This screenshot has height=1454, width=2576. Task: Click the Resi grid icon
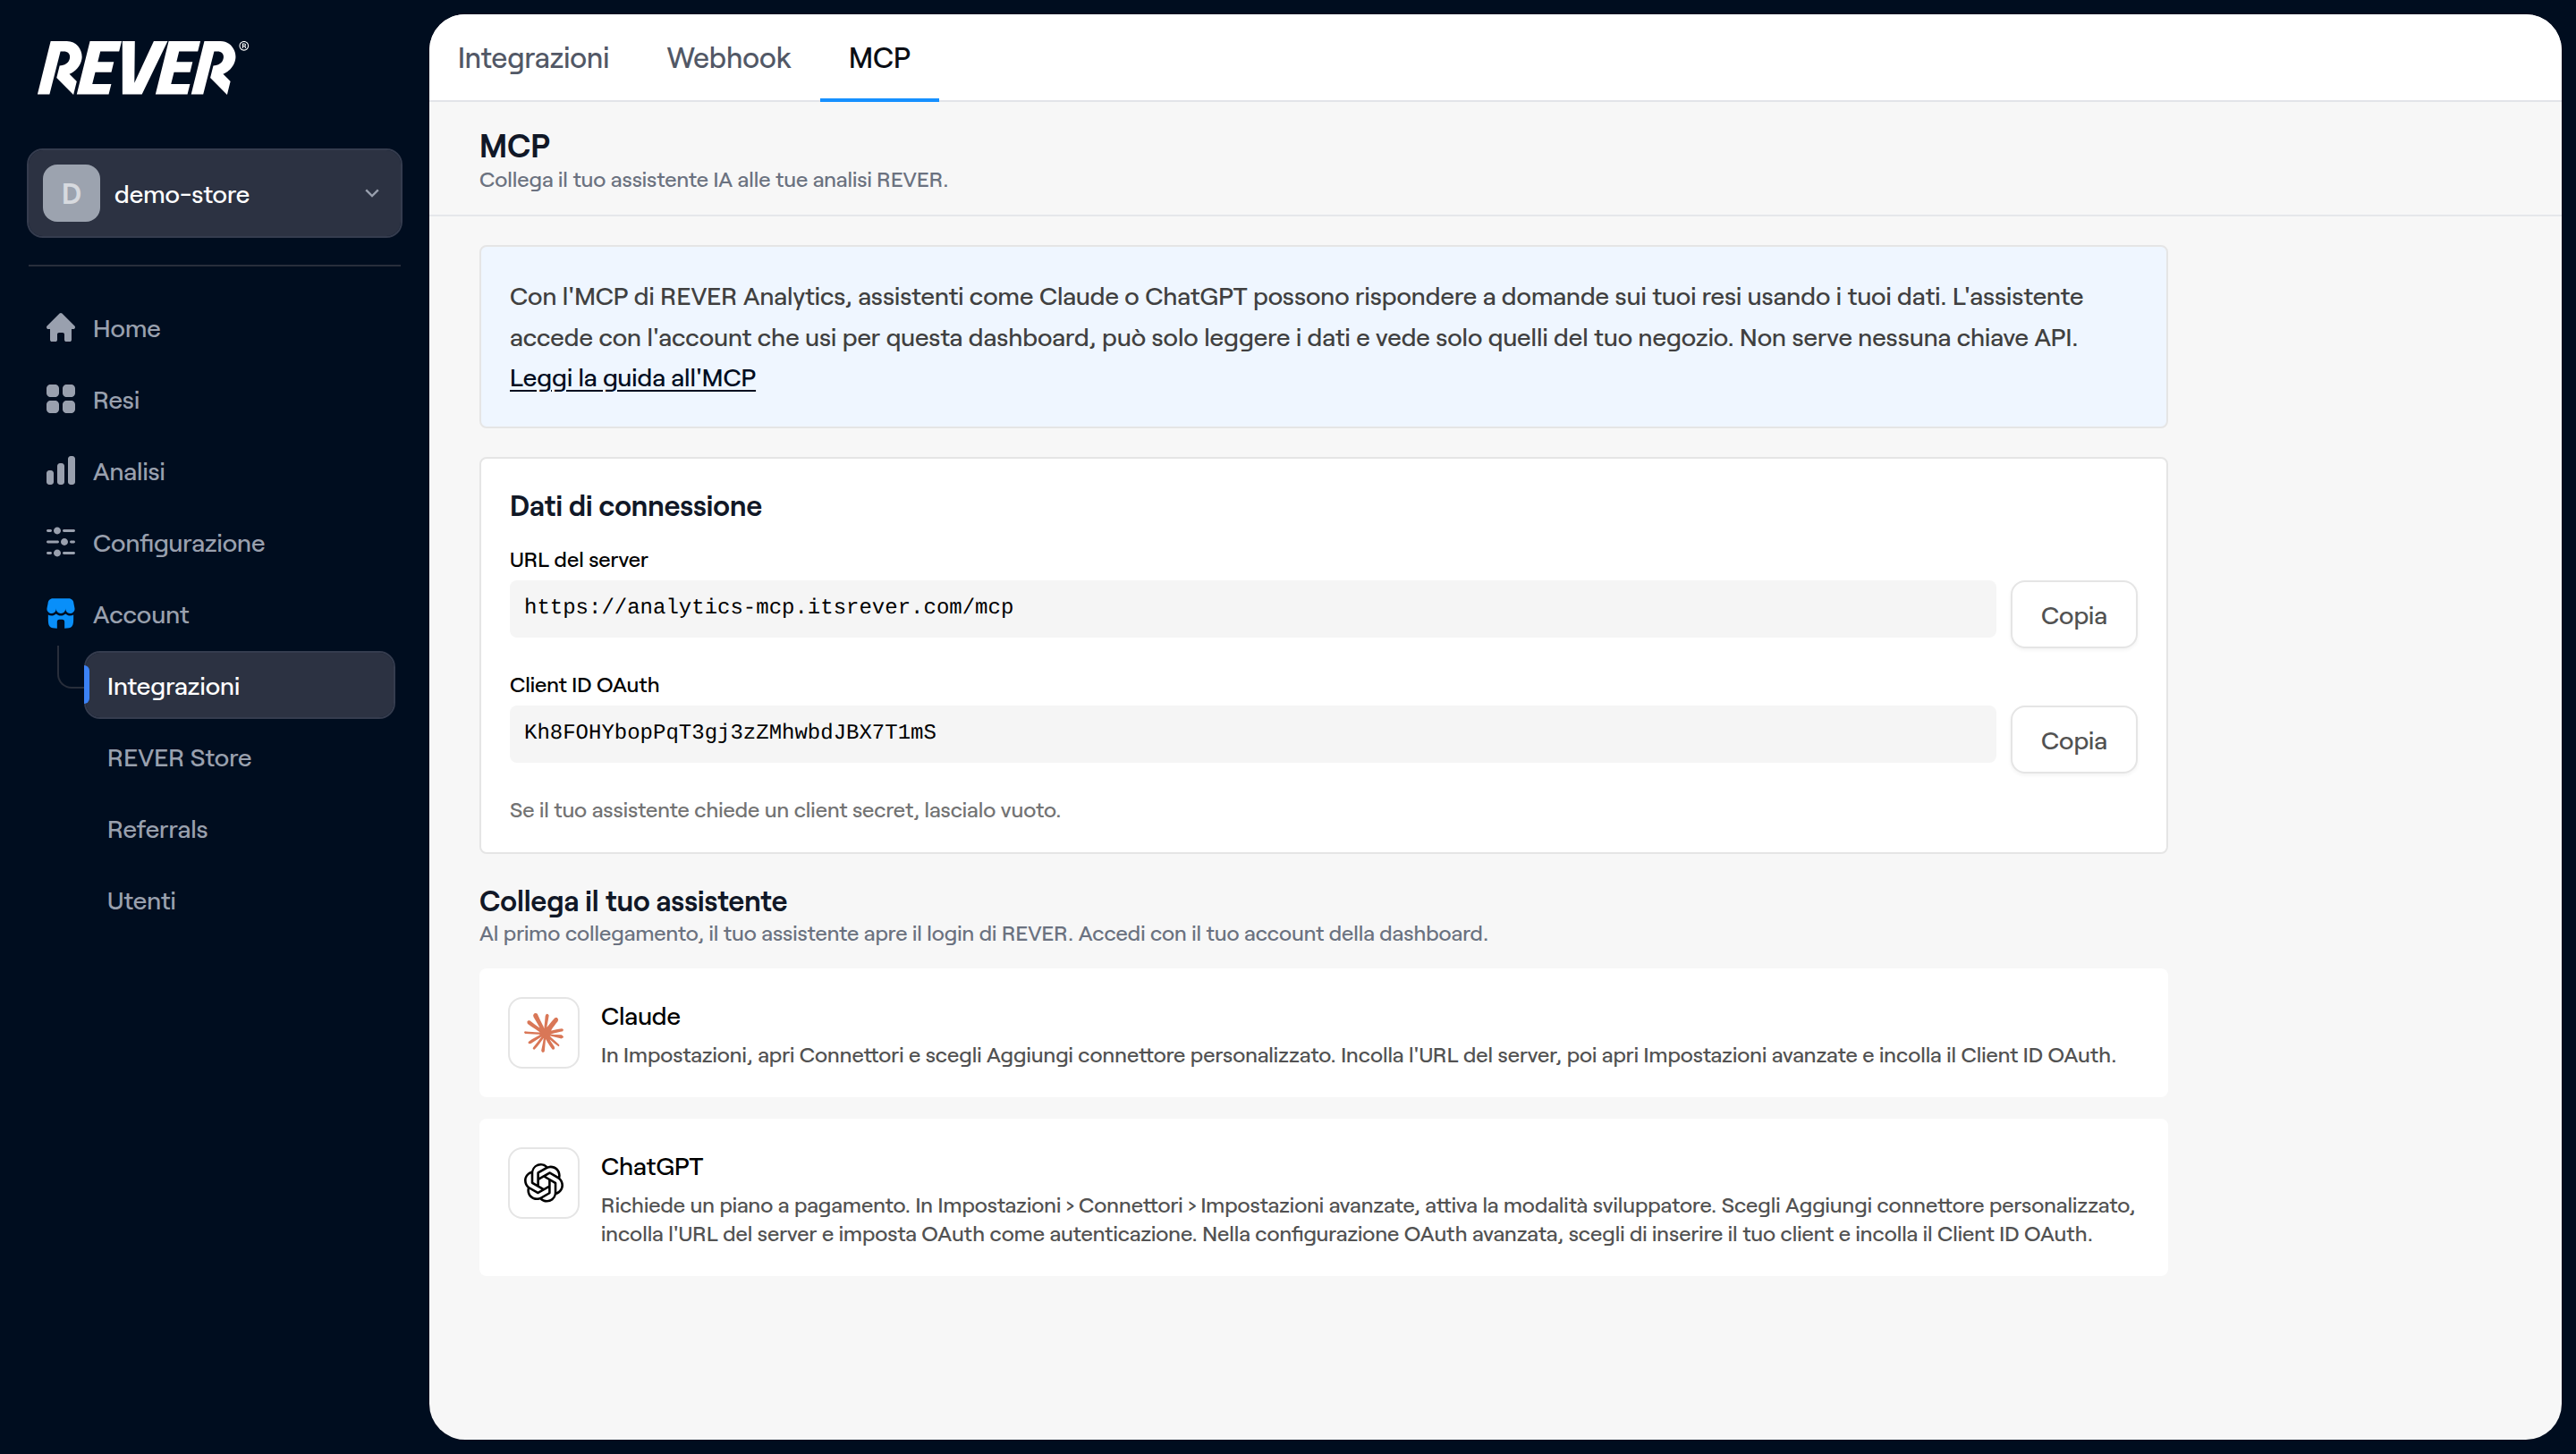coord(60,399)
